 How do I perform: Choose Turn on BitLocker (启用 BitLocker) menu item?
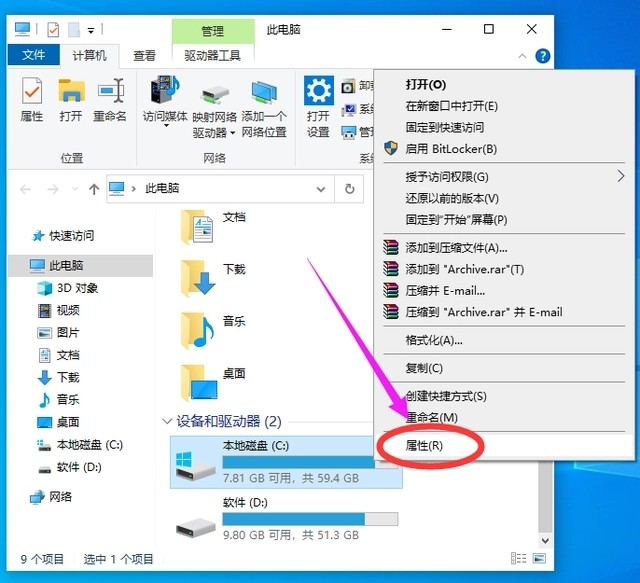pos(504,149)
